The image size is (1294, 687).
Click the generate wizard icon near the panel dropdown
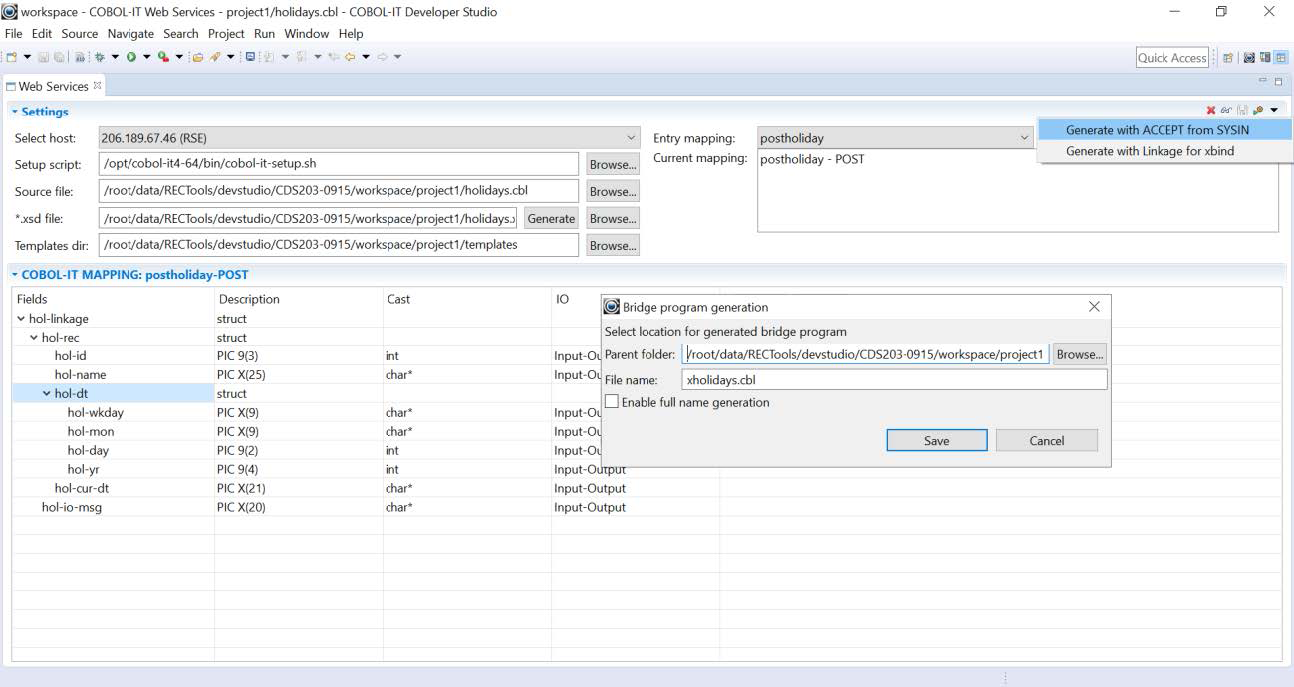tap(1258, 109)
